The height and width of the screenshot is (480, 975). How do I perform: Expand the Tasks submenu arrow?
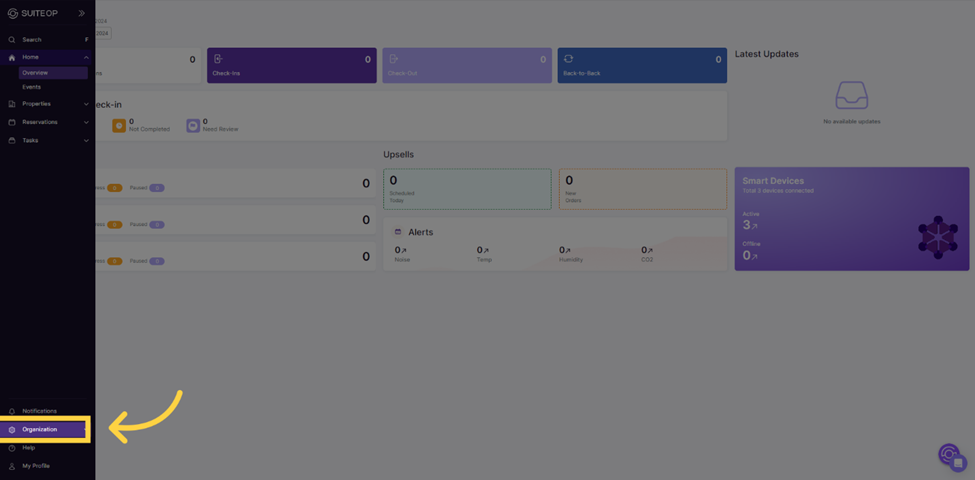[86, 141]
